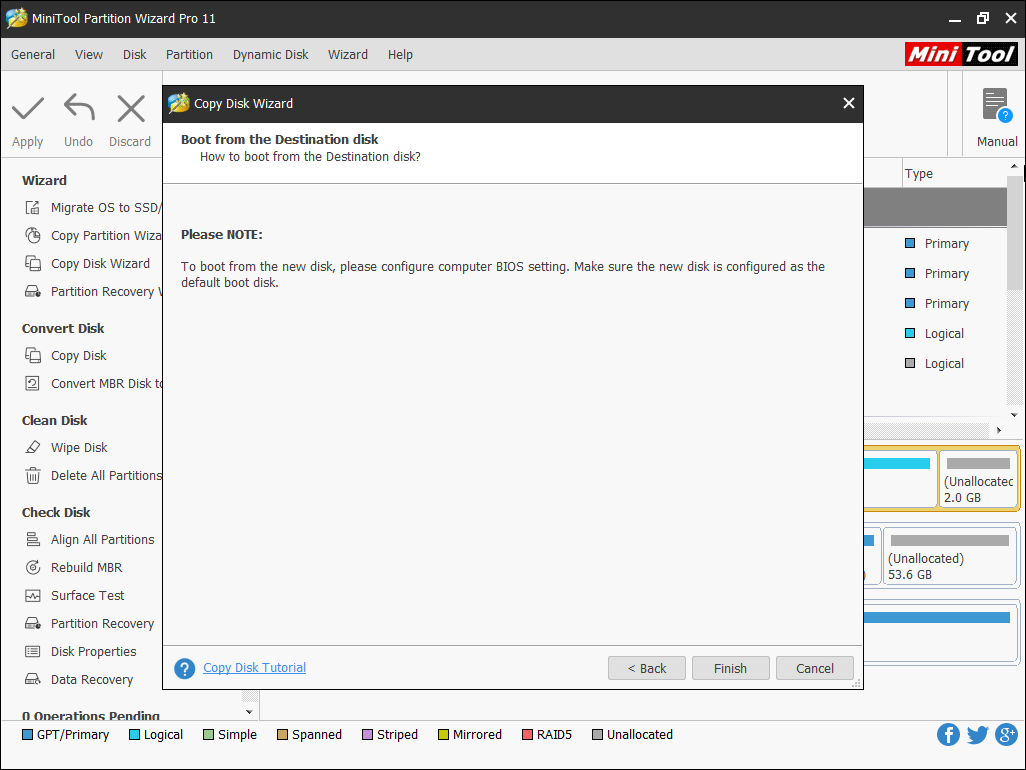The width and height of the screenshot is (1026, 770).
Task: Select the 53.6 GB Unallocated partition block
Action: 949,556
